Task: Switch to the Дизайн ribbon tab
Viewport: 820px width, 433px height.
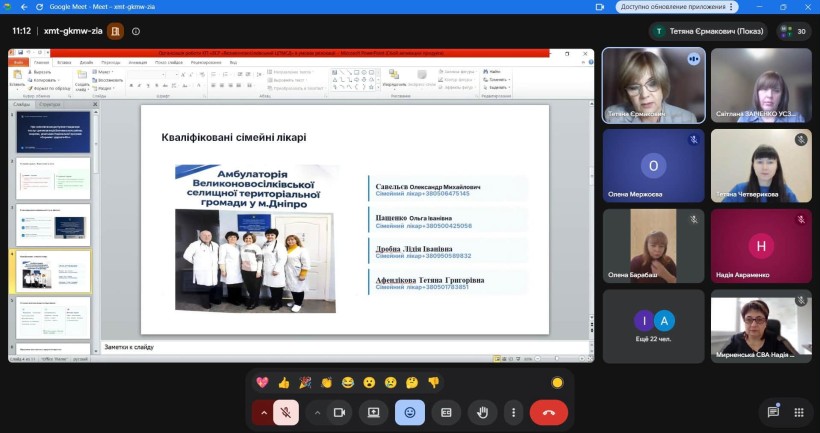Action: point(86,62)
